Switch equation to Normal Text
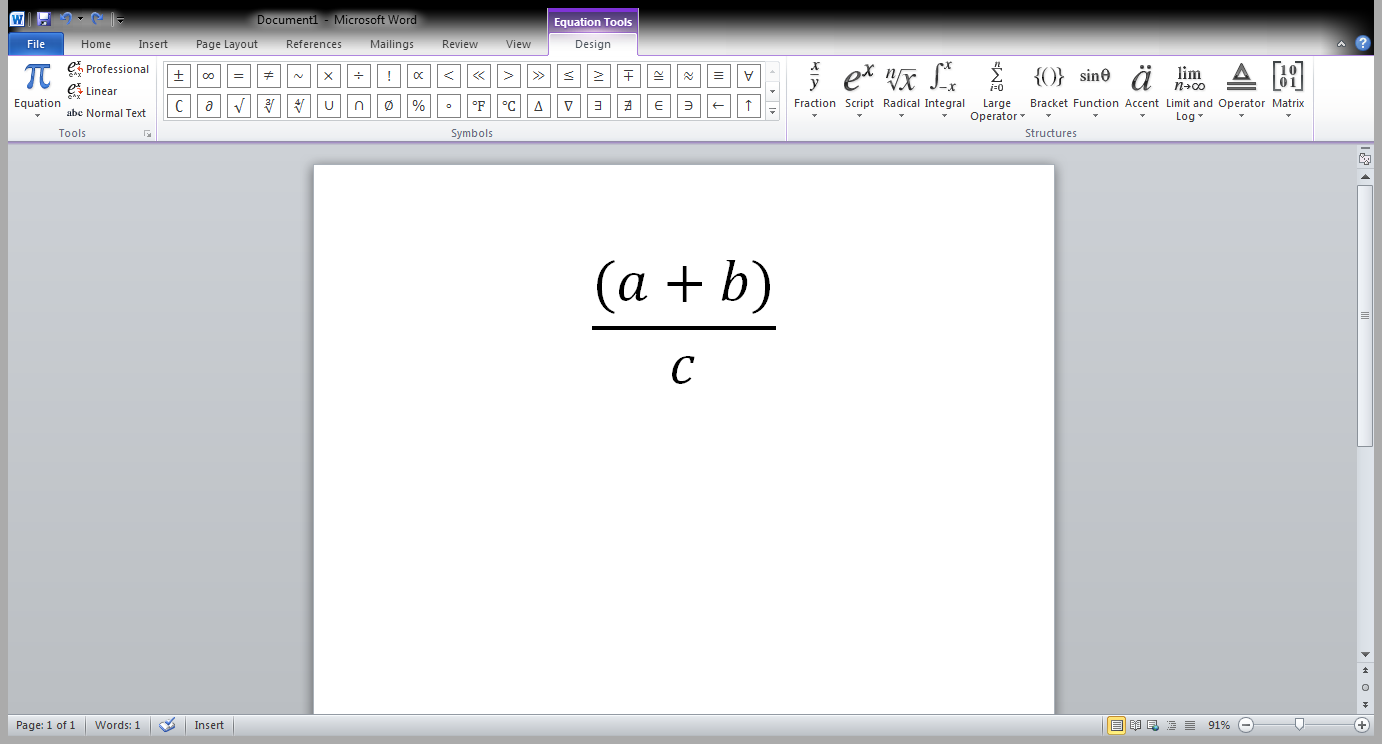This screenshot has width=1382, height=744. (x=107, y=113)
